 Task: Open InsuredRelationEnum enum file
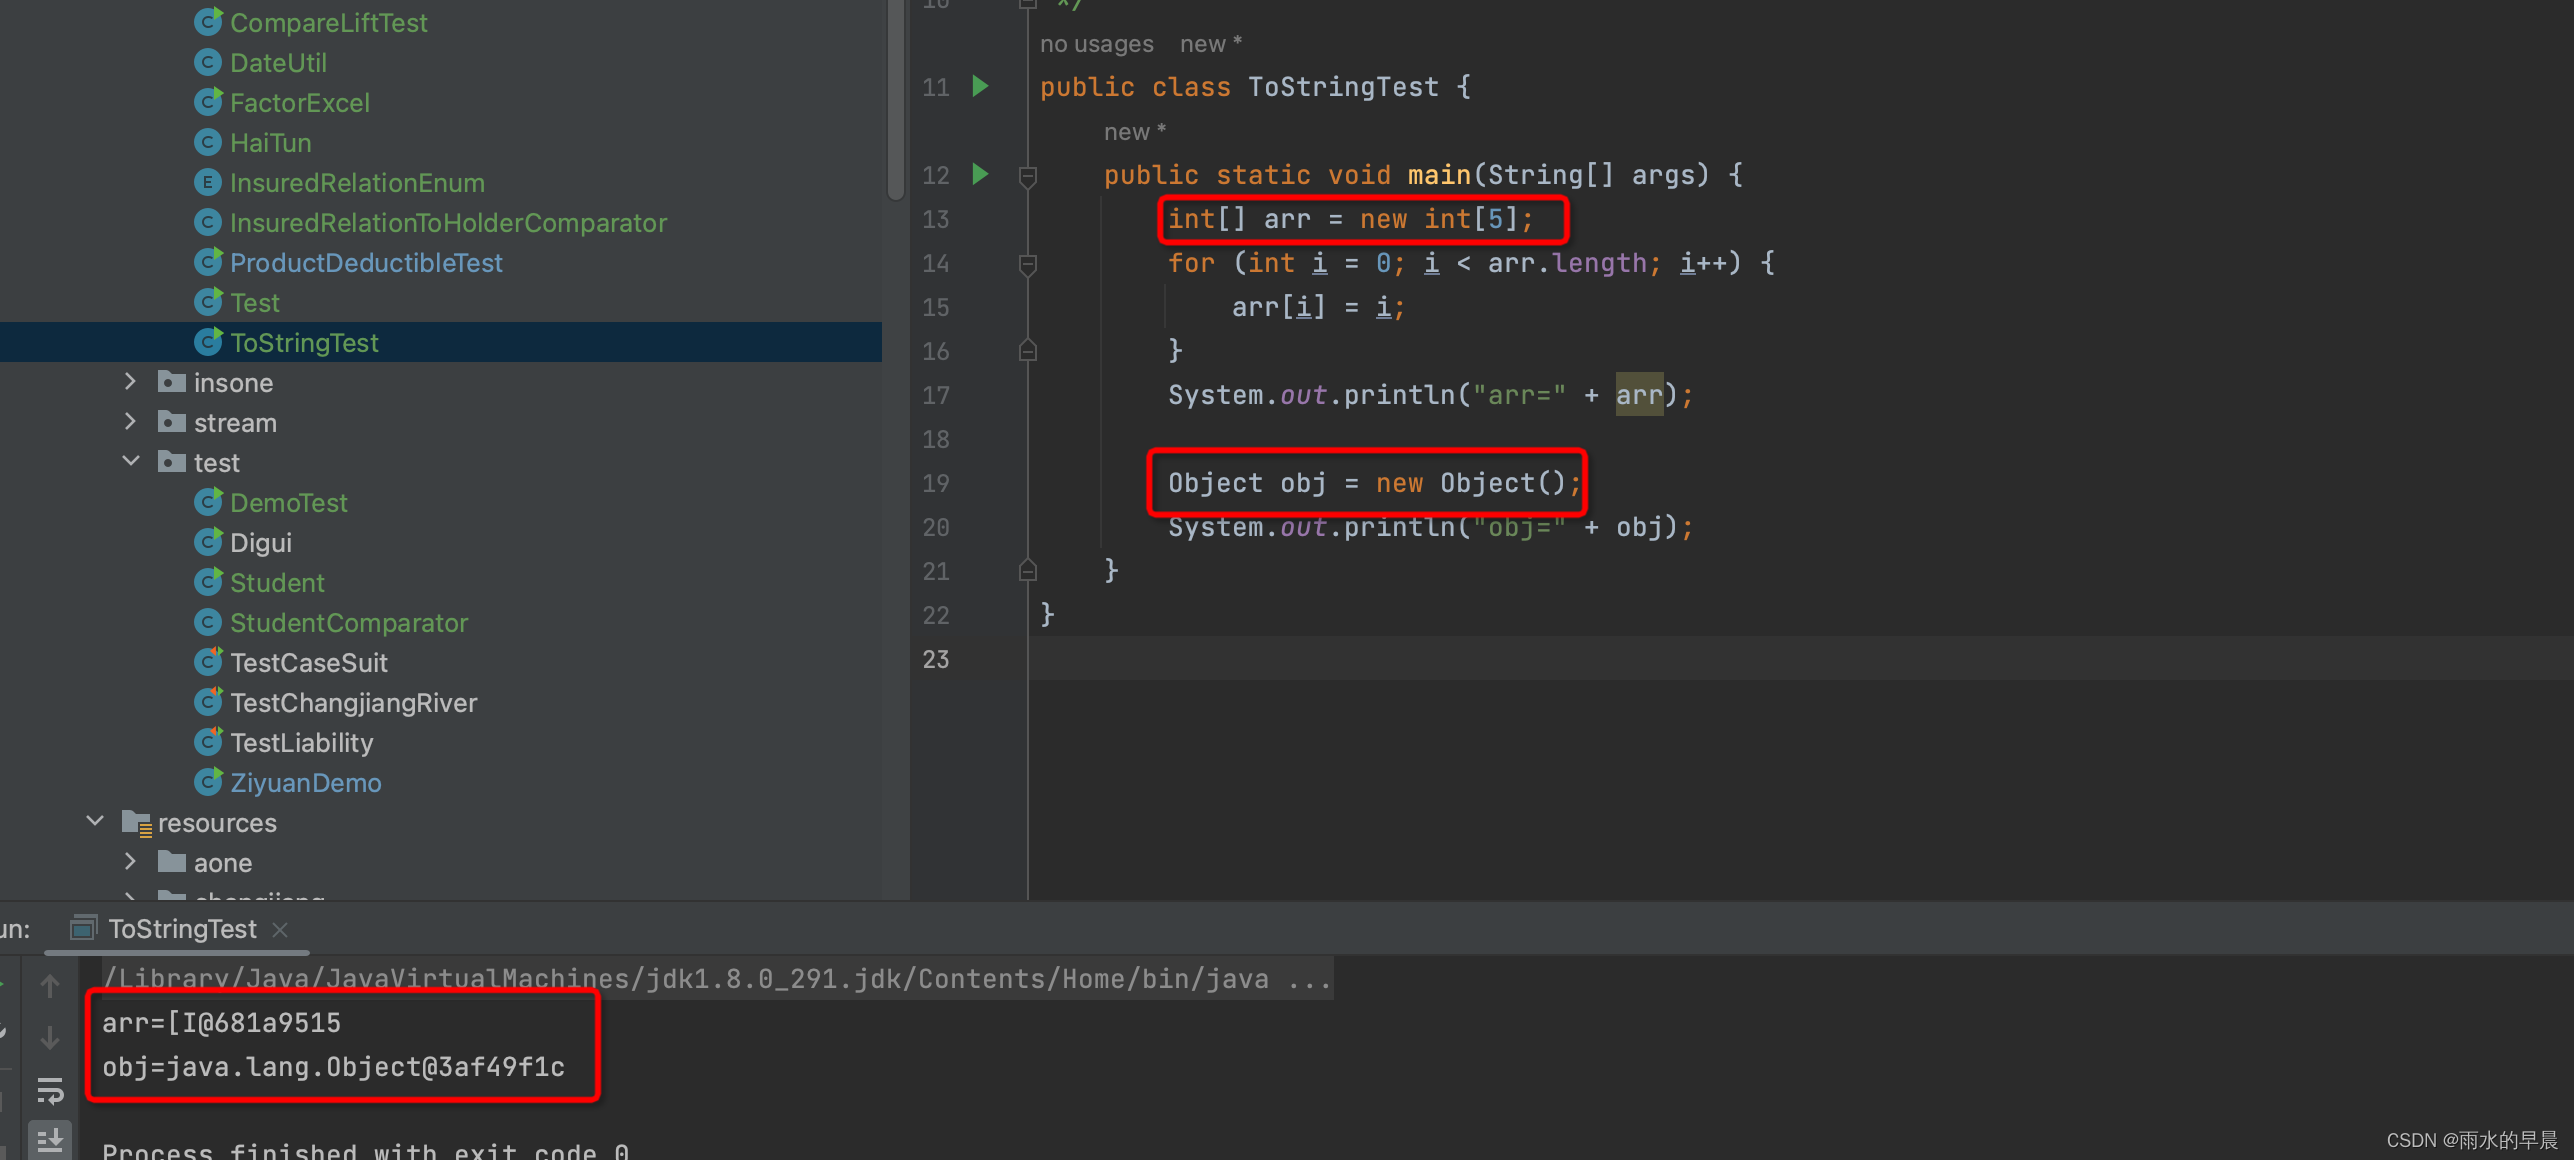click(x=357, y=182)
